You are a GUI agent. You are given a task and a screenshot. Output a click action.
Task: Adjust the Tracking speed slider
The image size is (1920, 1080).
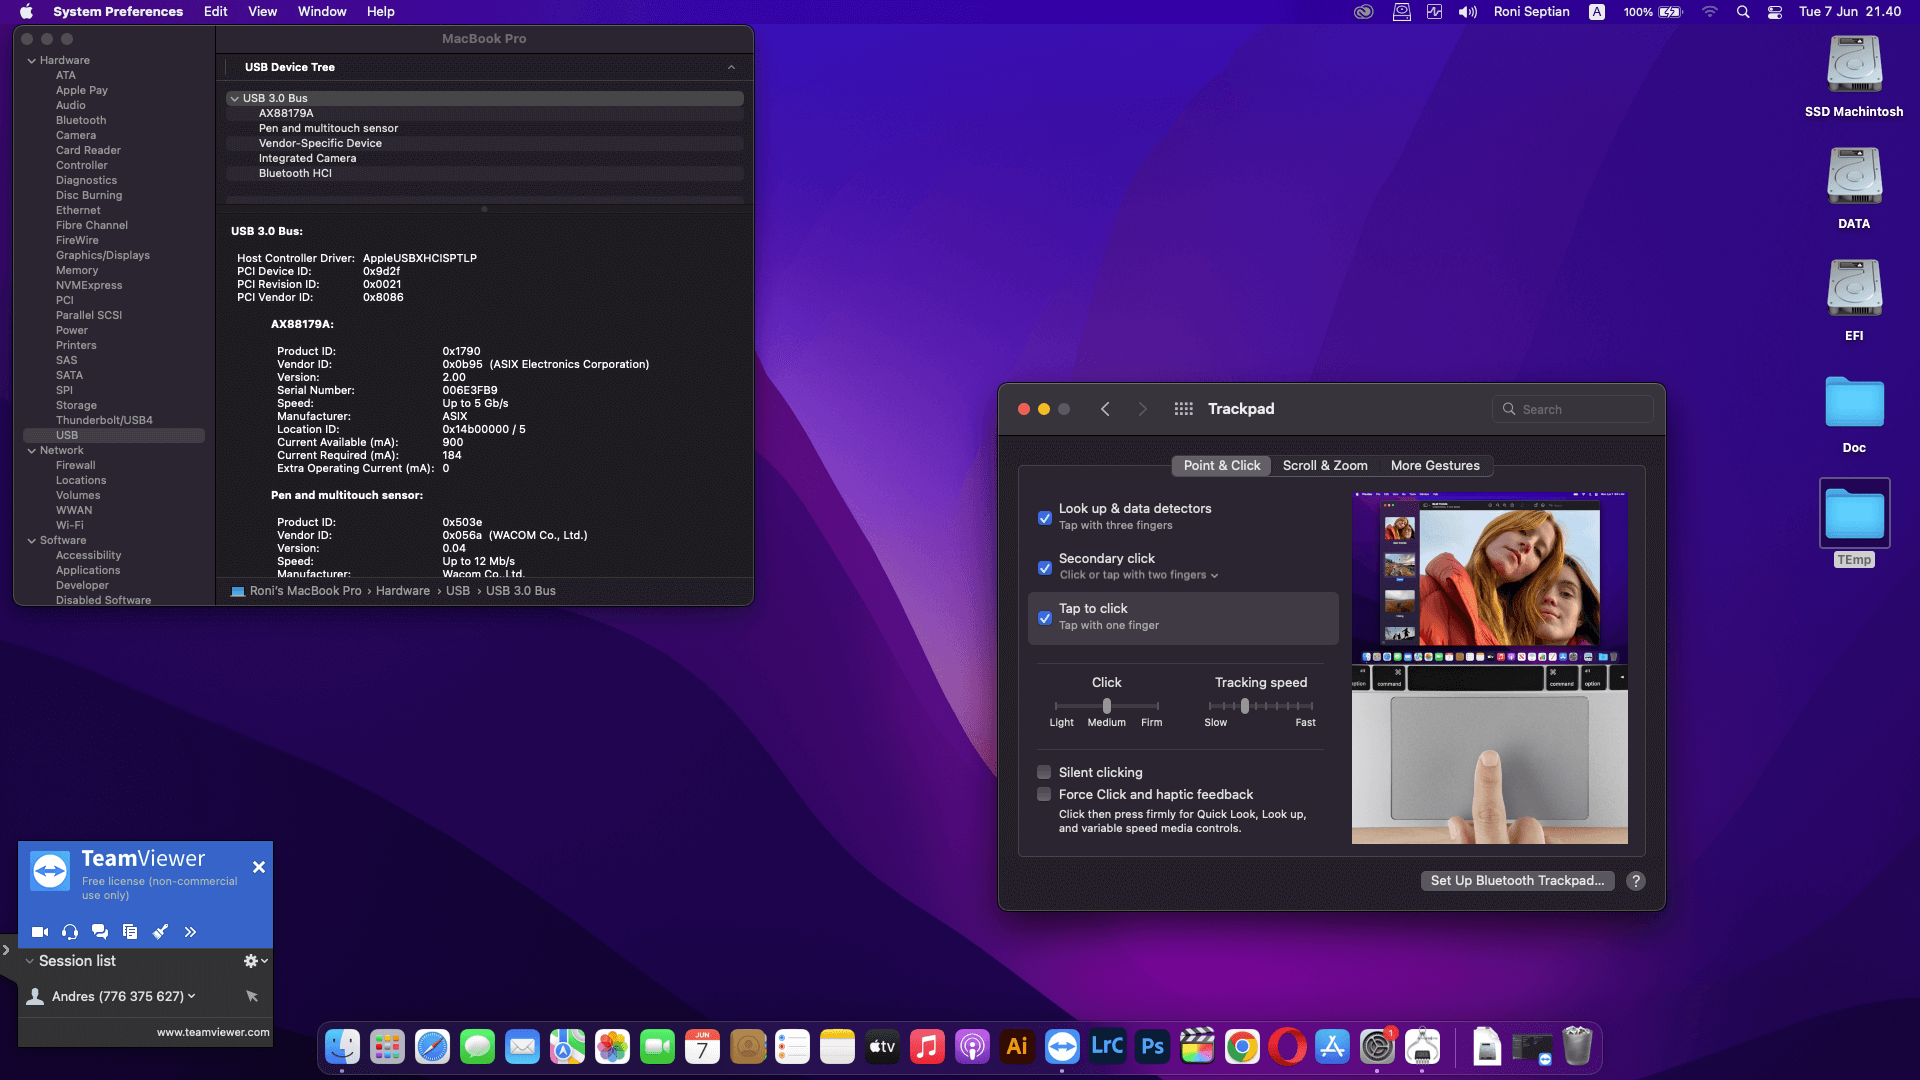[1245, 706]
